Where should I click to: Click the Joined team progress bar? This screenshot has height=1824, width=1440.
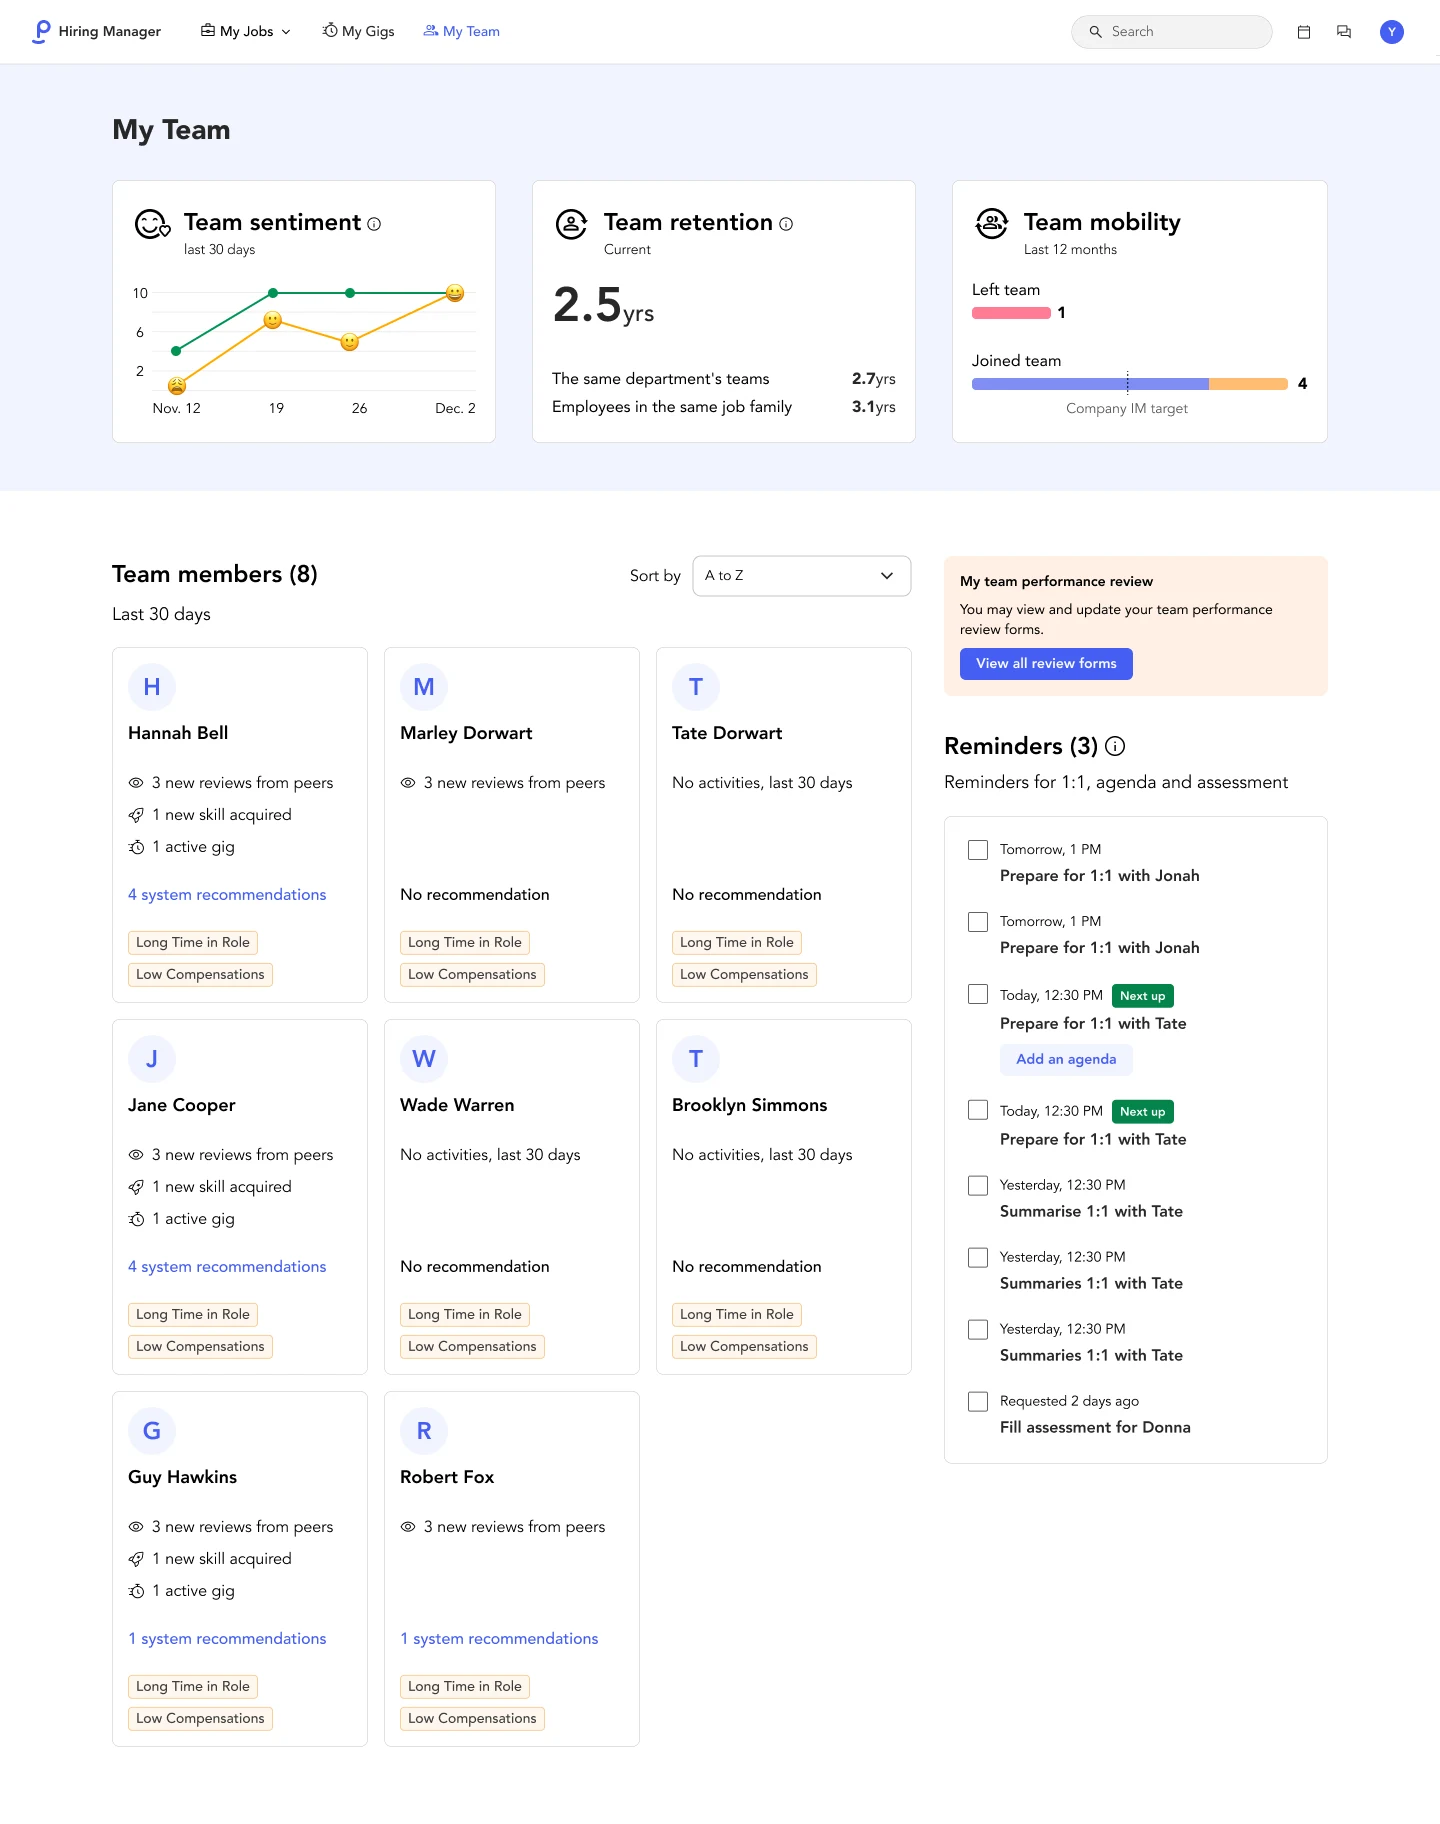pyautogui.click(x=1130, y=384)
